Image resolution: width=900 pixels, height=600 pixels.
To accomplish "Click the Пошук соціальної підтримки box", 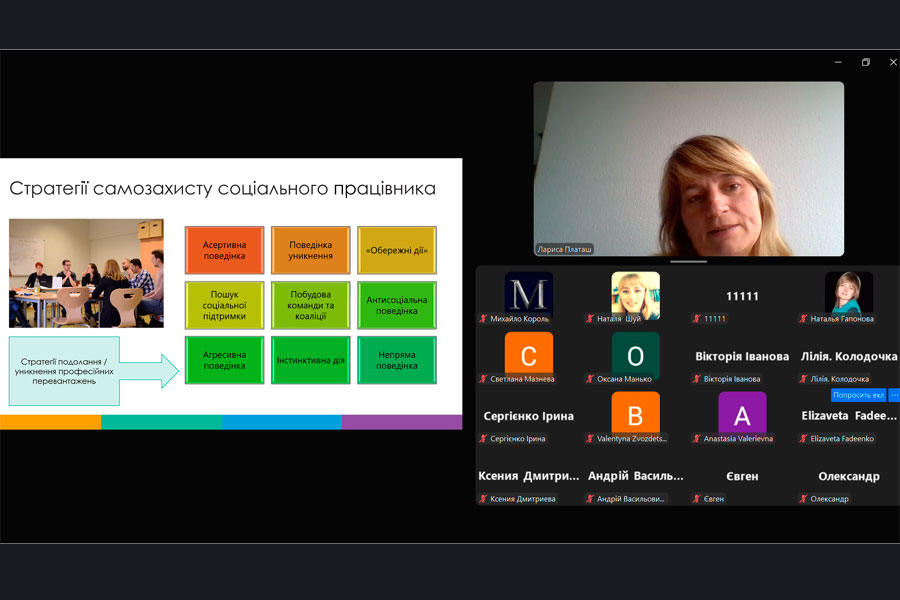I will [x=224, y=305].
